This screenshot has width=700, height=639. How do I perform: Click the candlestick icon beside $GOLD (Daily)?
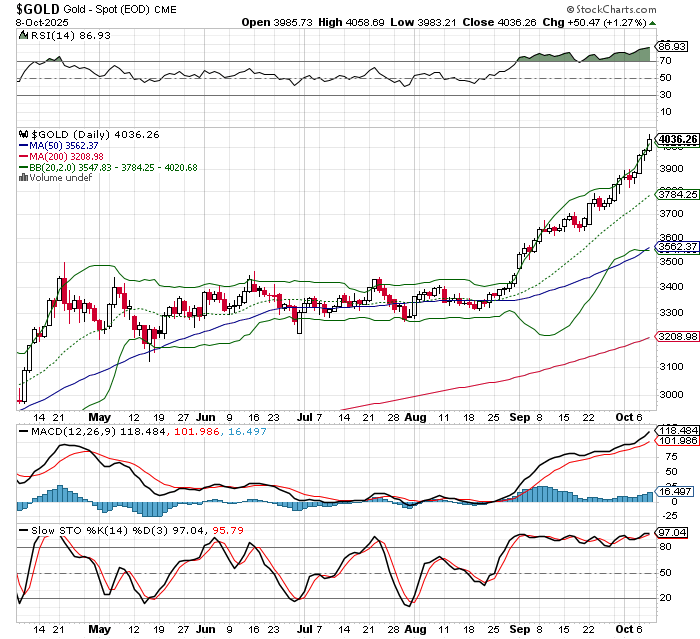click(x=24, y=134)
